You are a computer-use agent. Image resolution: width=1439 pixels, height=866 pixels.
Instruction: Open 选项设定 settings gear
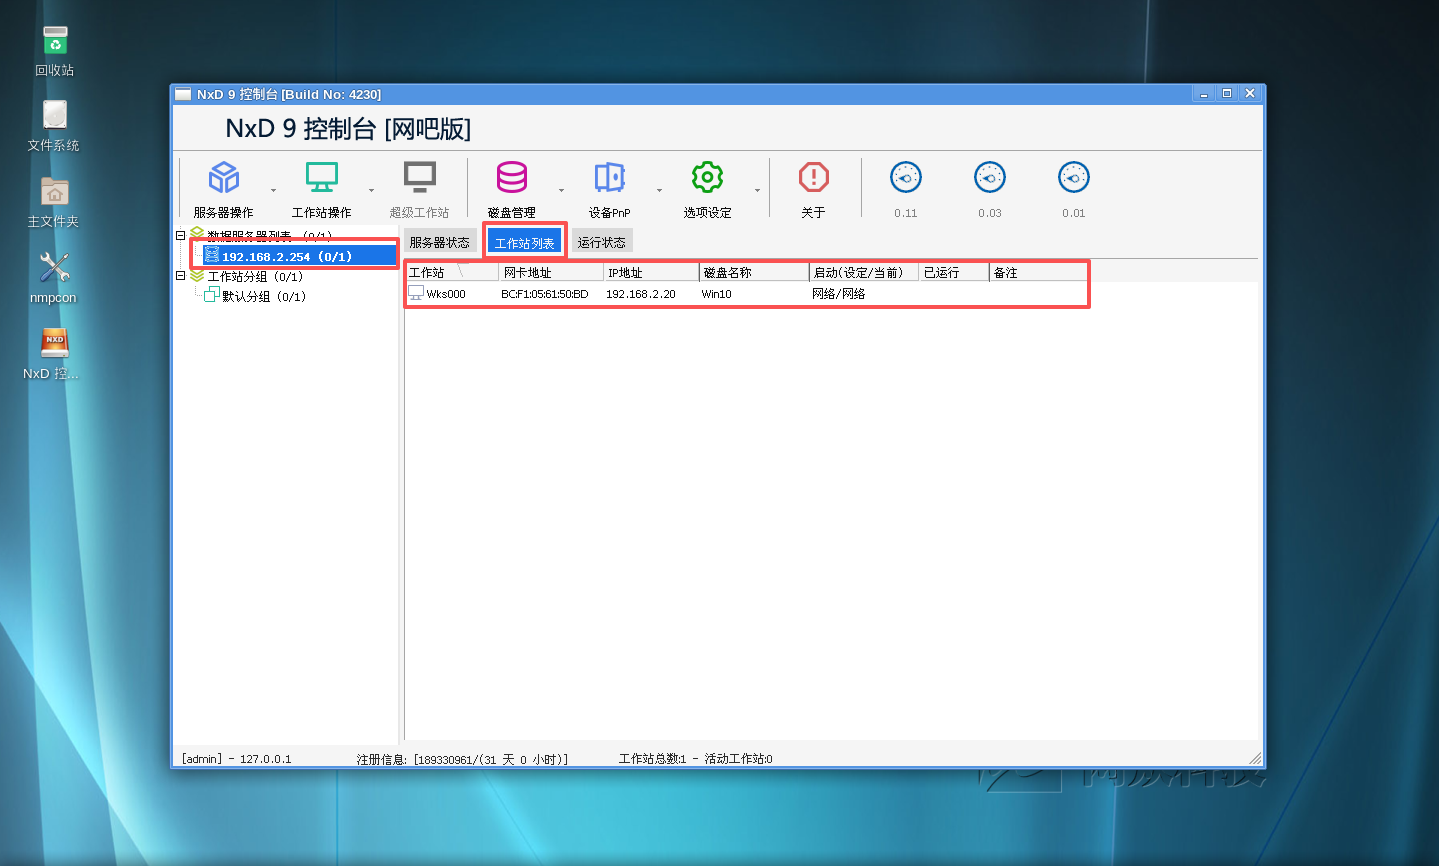pos(707,178)
